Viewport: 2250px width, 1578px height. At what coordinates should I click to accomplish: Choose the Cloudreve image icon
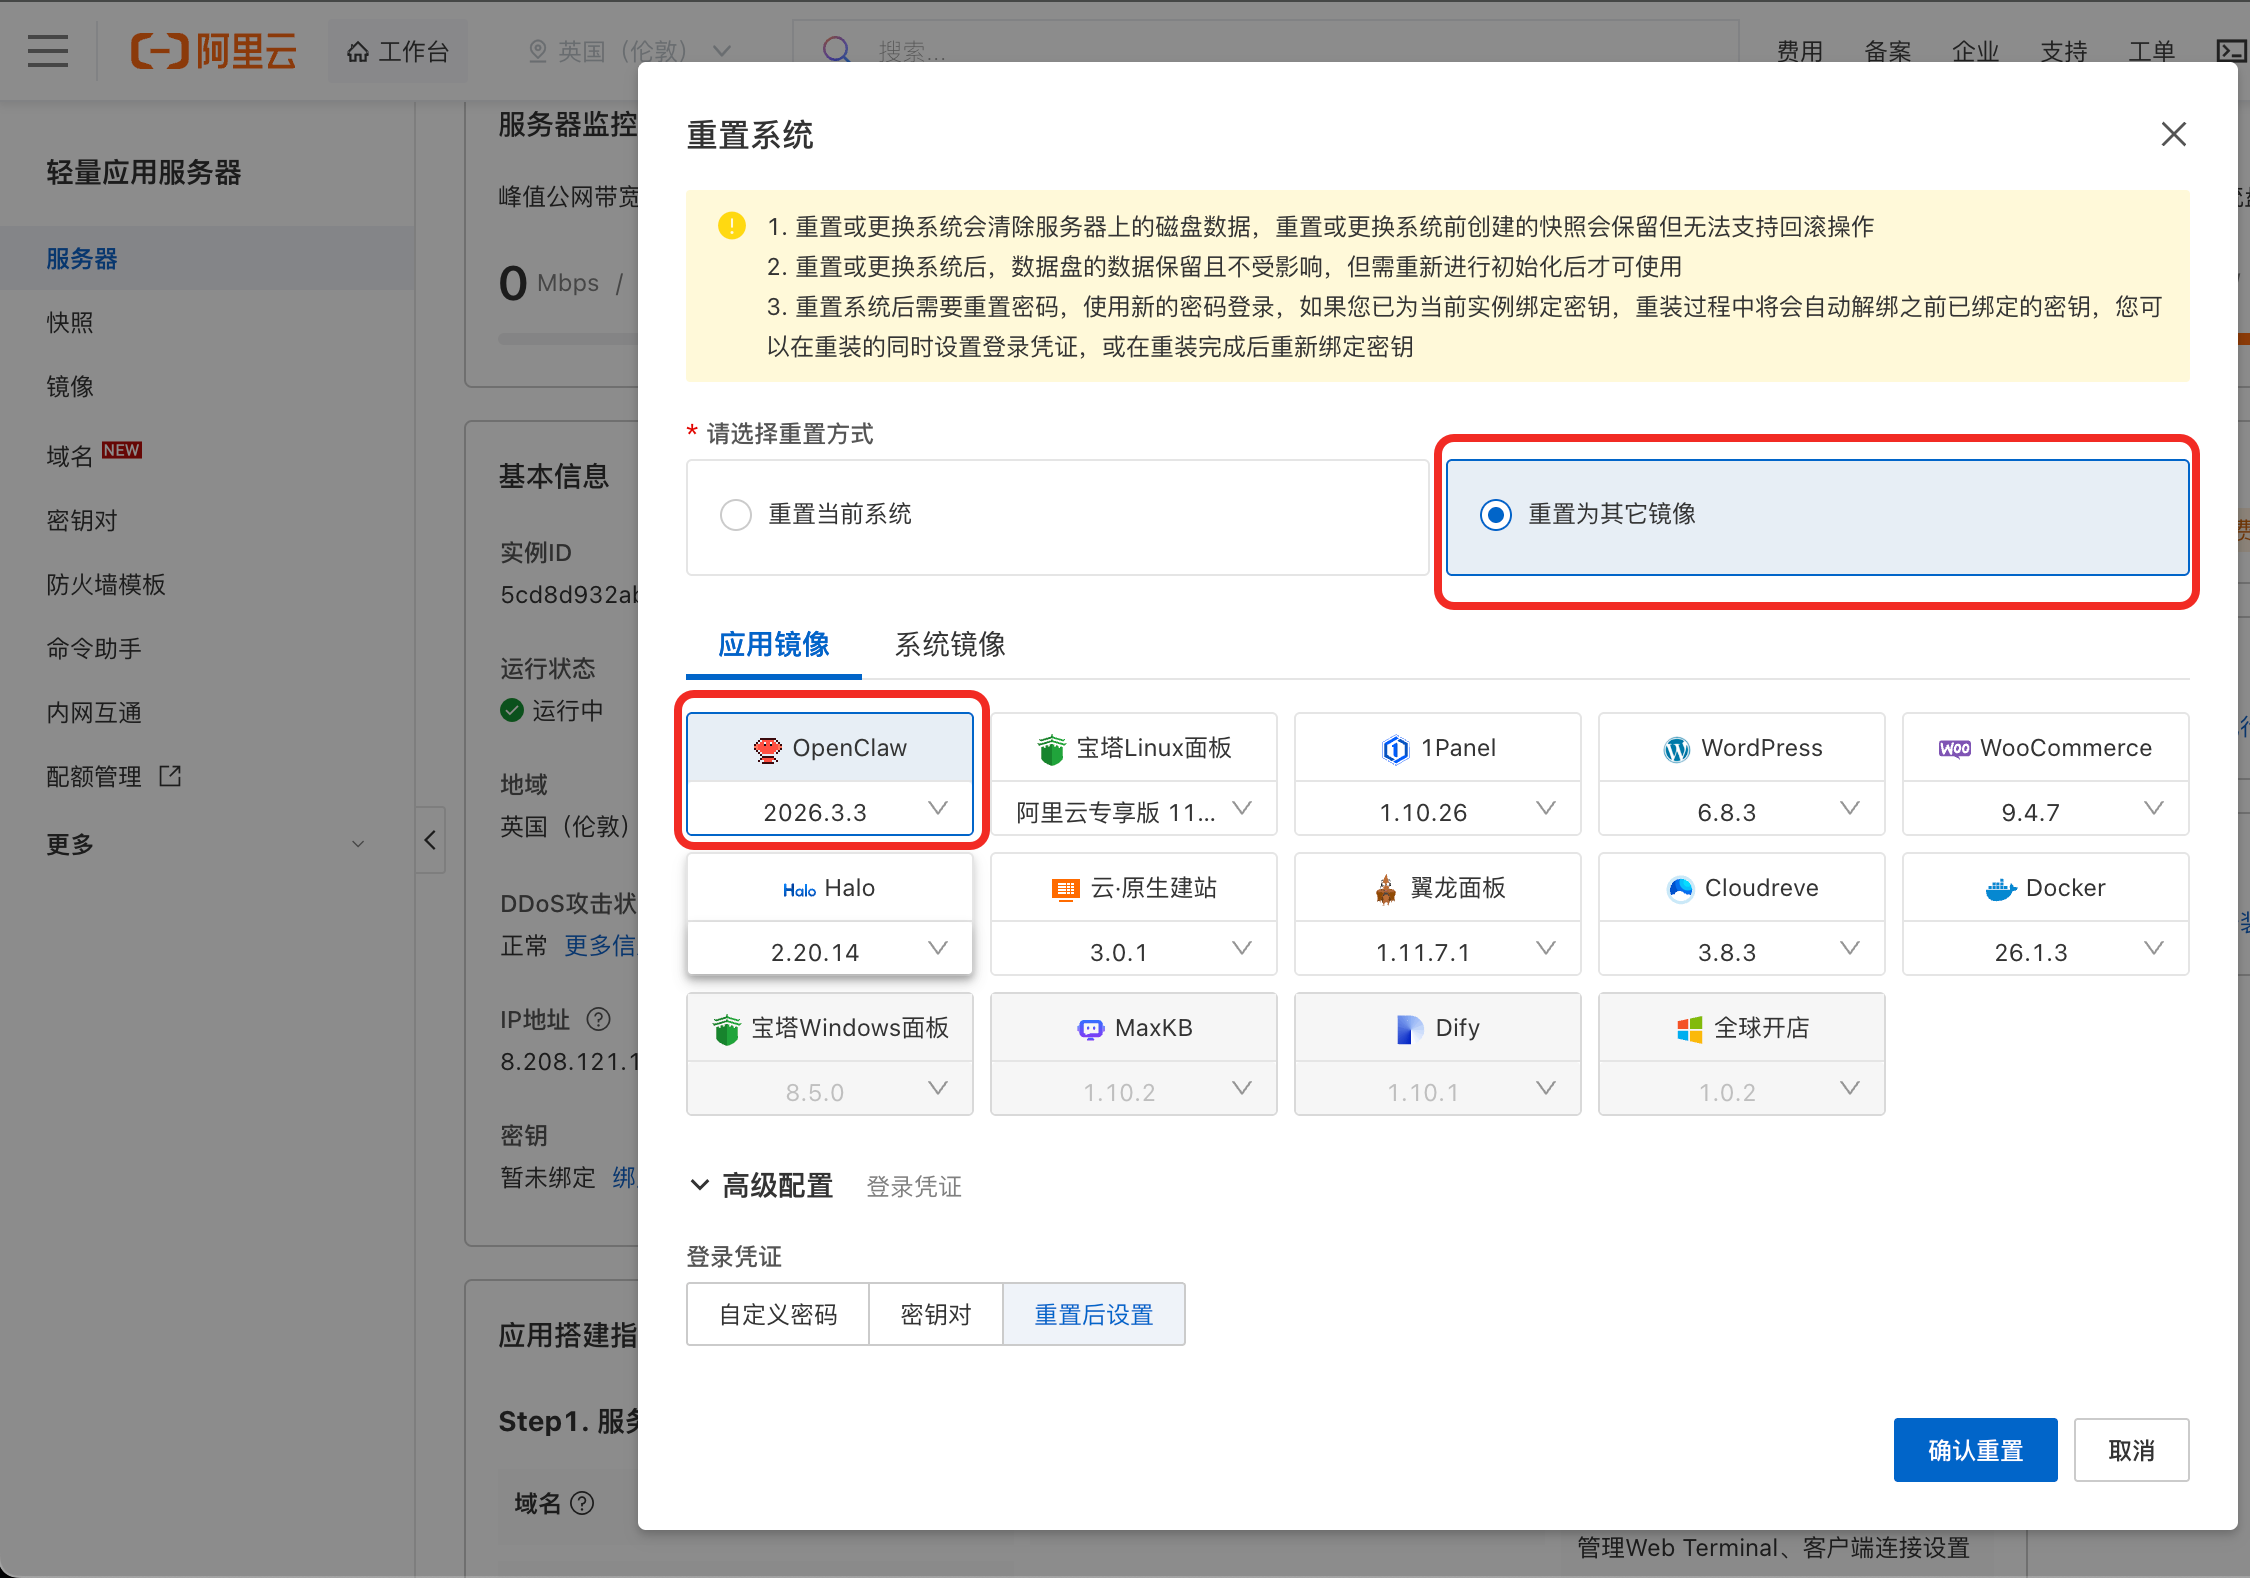coord(1680,889)
